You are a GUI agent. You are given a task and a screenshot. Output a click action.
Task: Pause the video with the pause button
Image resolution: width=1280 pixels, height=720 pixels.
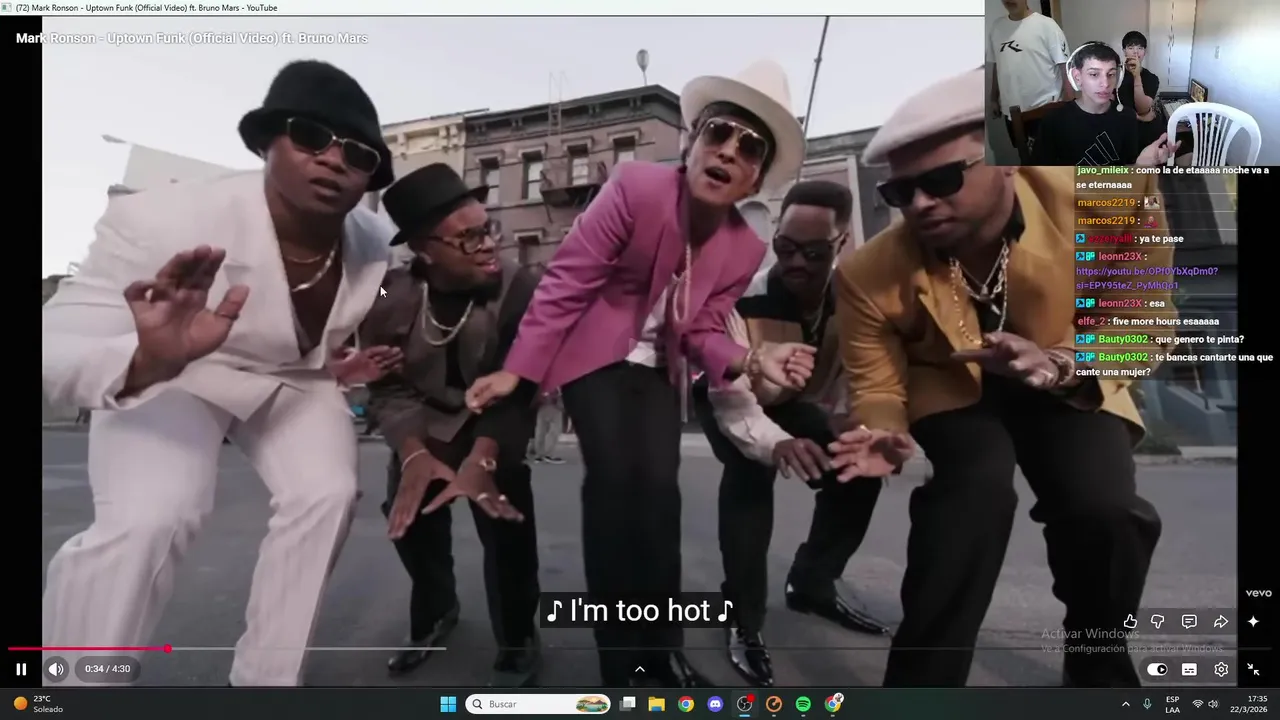point(21,669)
